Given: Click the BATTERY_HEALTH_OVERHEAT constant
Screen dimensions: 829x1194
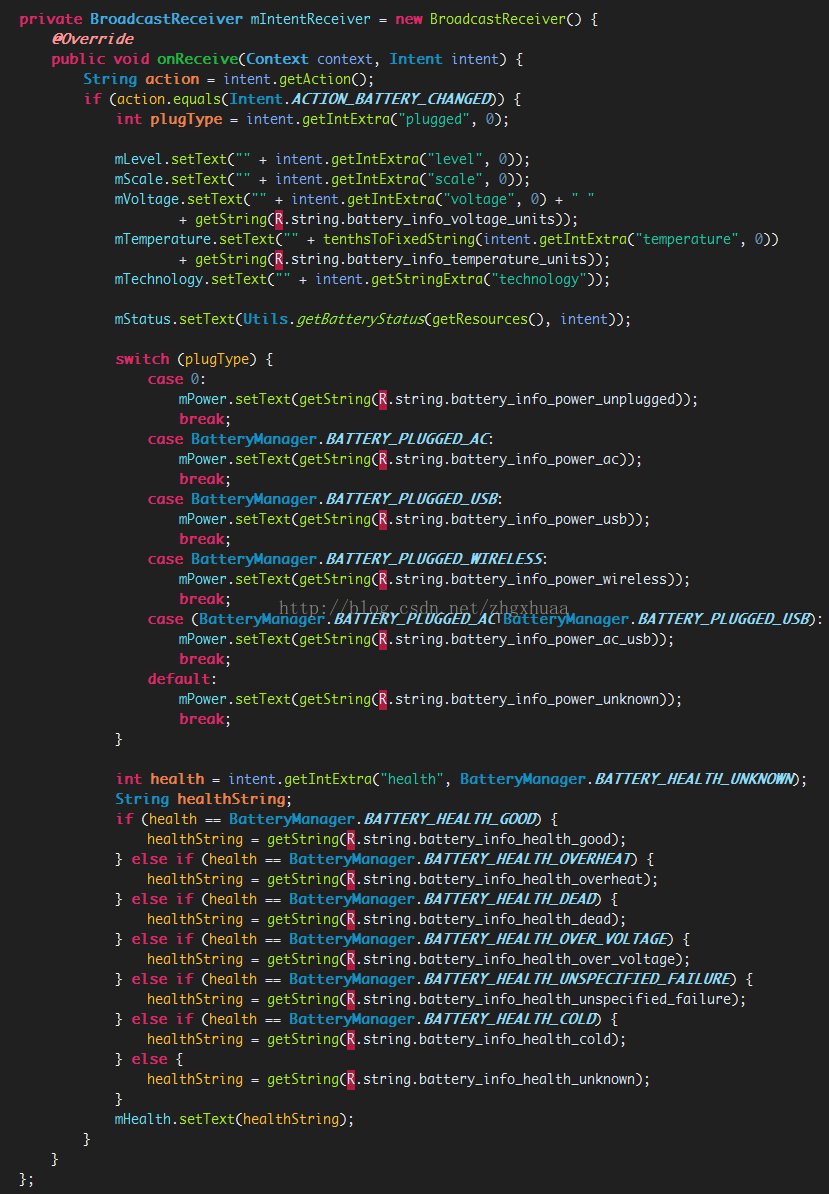Looking at the screenshot, I should [x=528, y=859].
